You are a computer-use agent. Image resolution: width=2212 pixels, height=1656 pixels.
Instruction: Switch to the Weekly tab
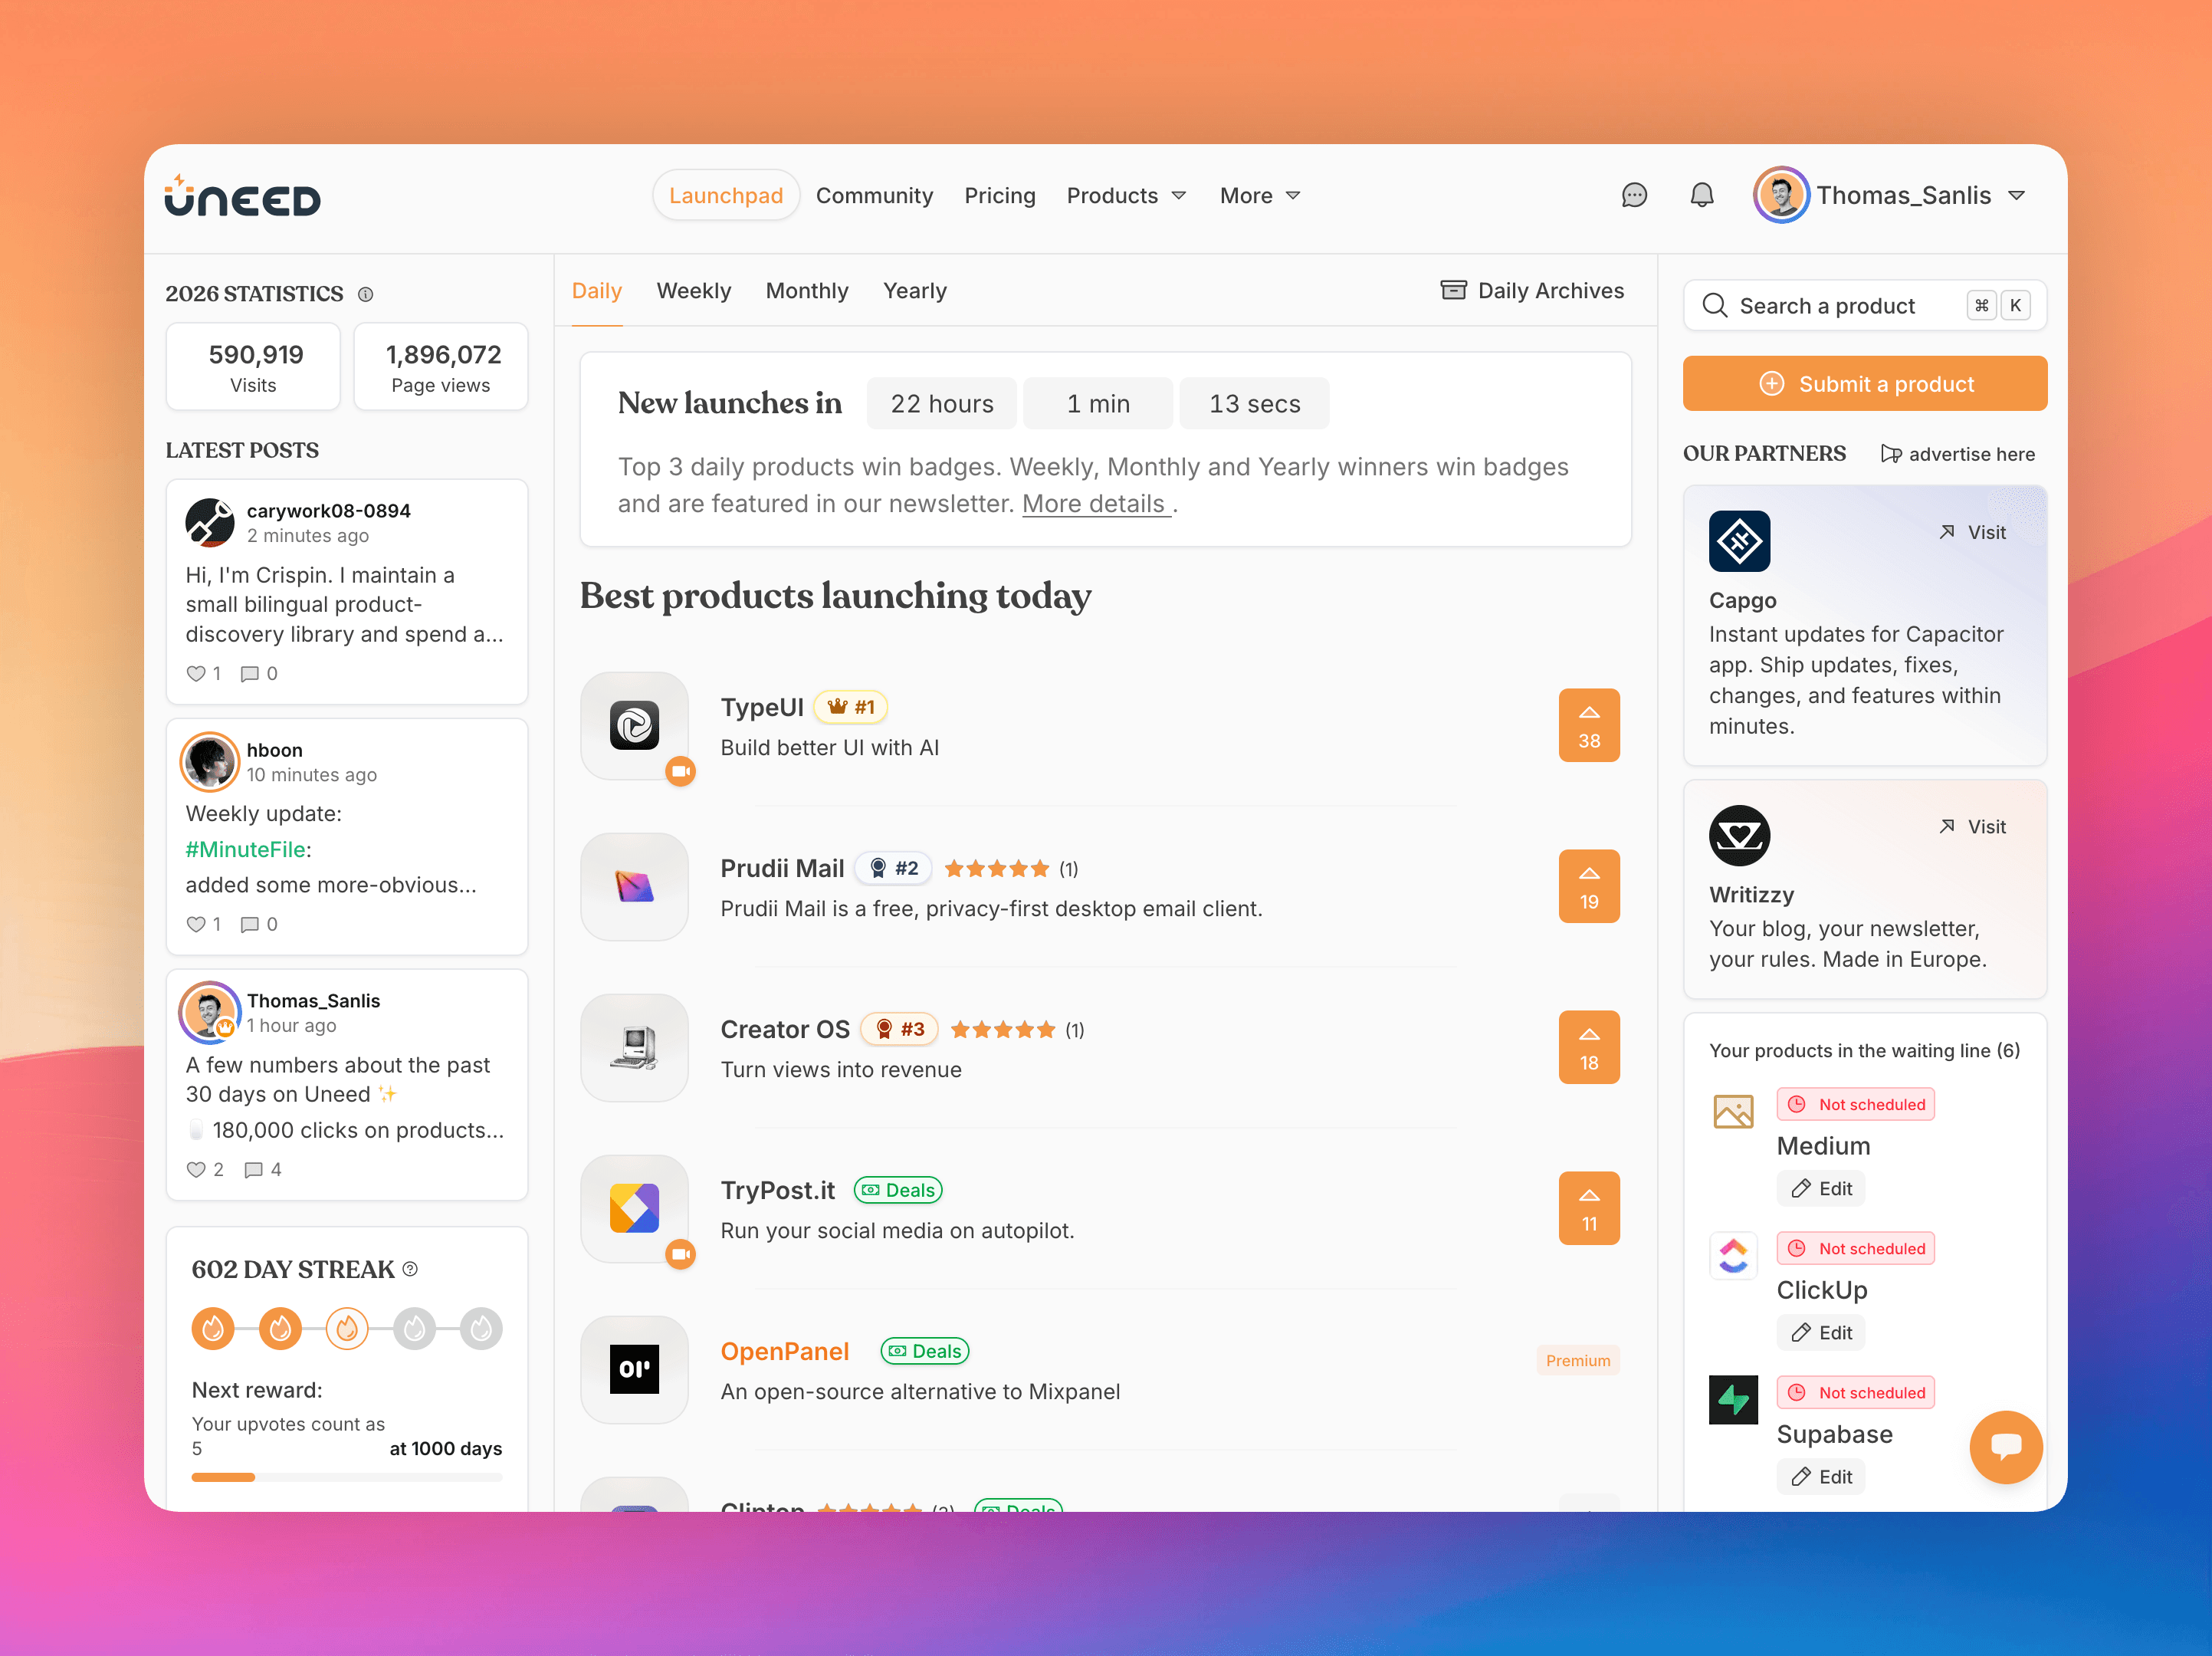[x=693, y=291]
